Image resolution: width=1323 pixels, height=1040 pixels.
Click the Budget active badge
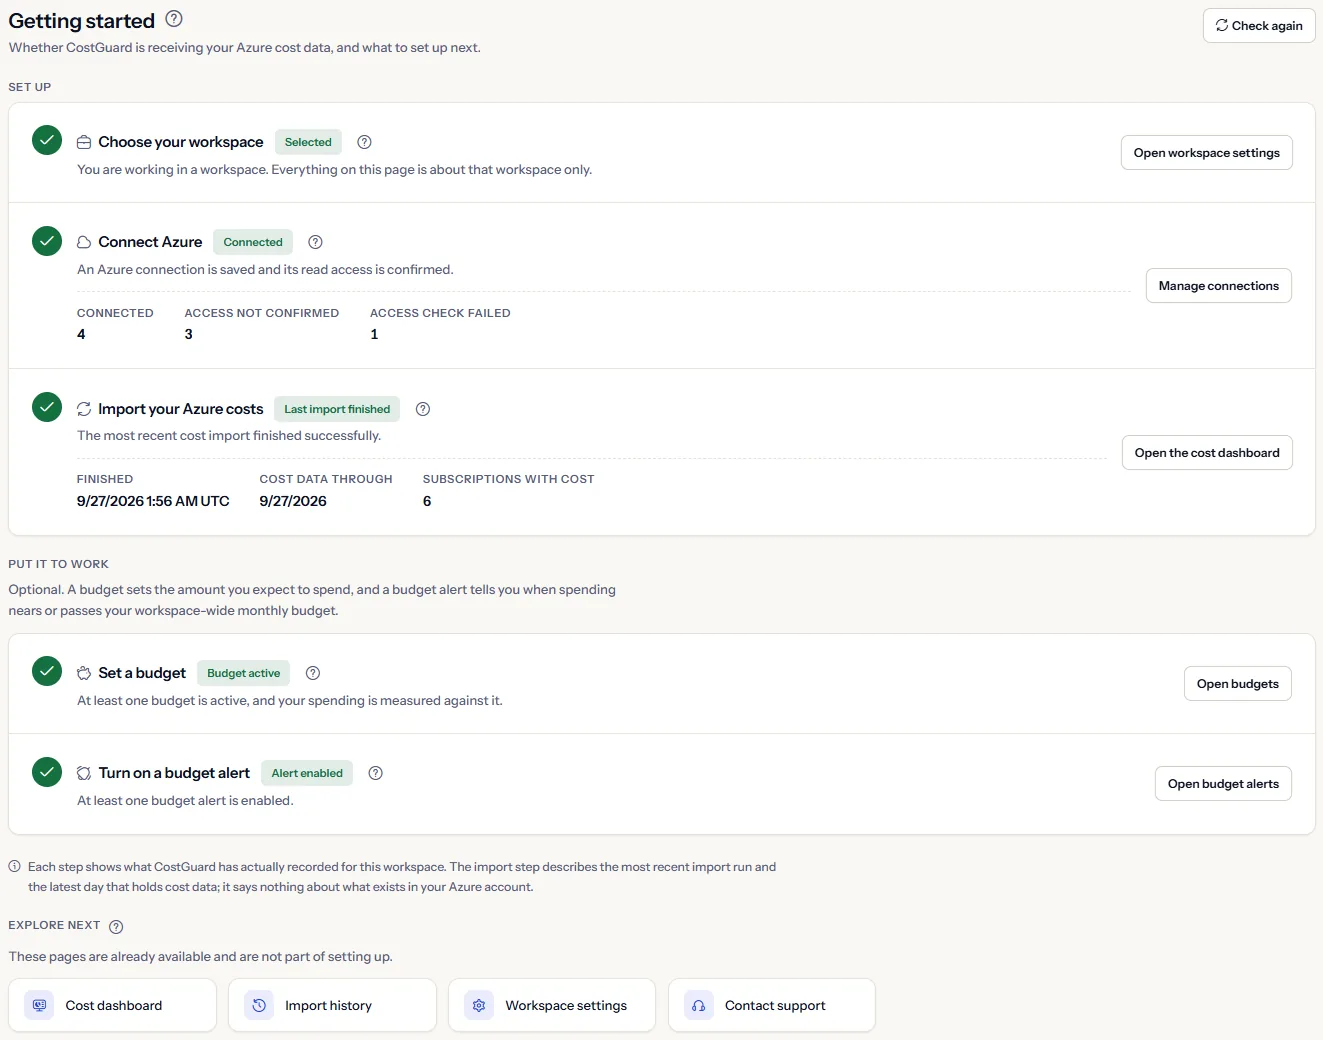tap(243, 673)
